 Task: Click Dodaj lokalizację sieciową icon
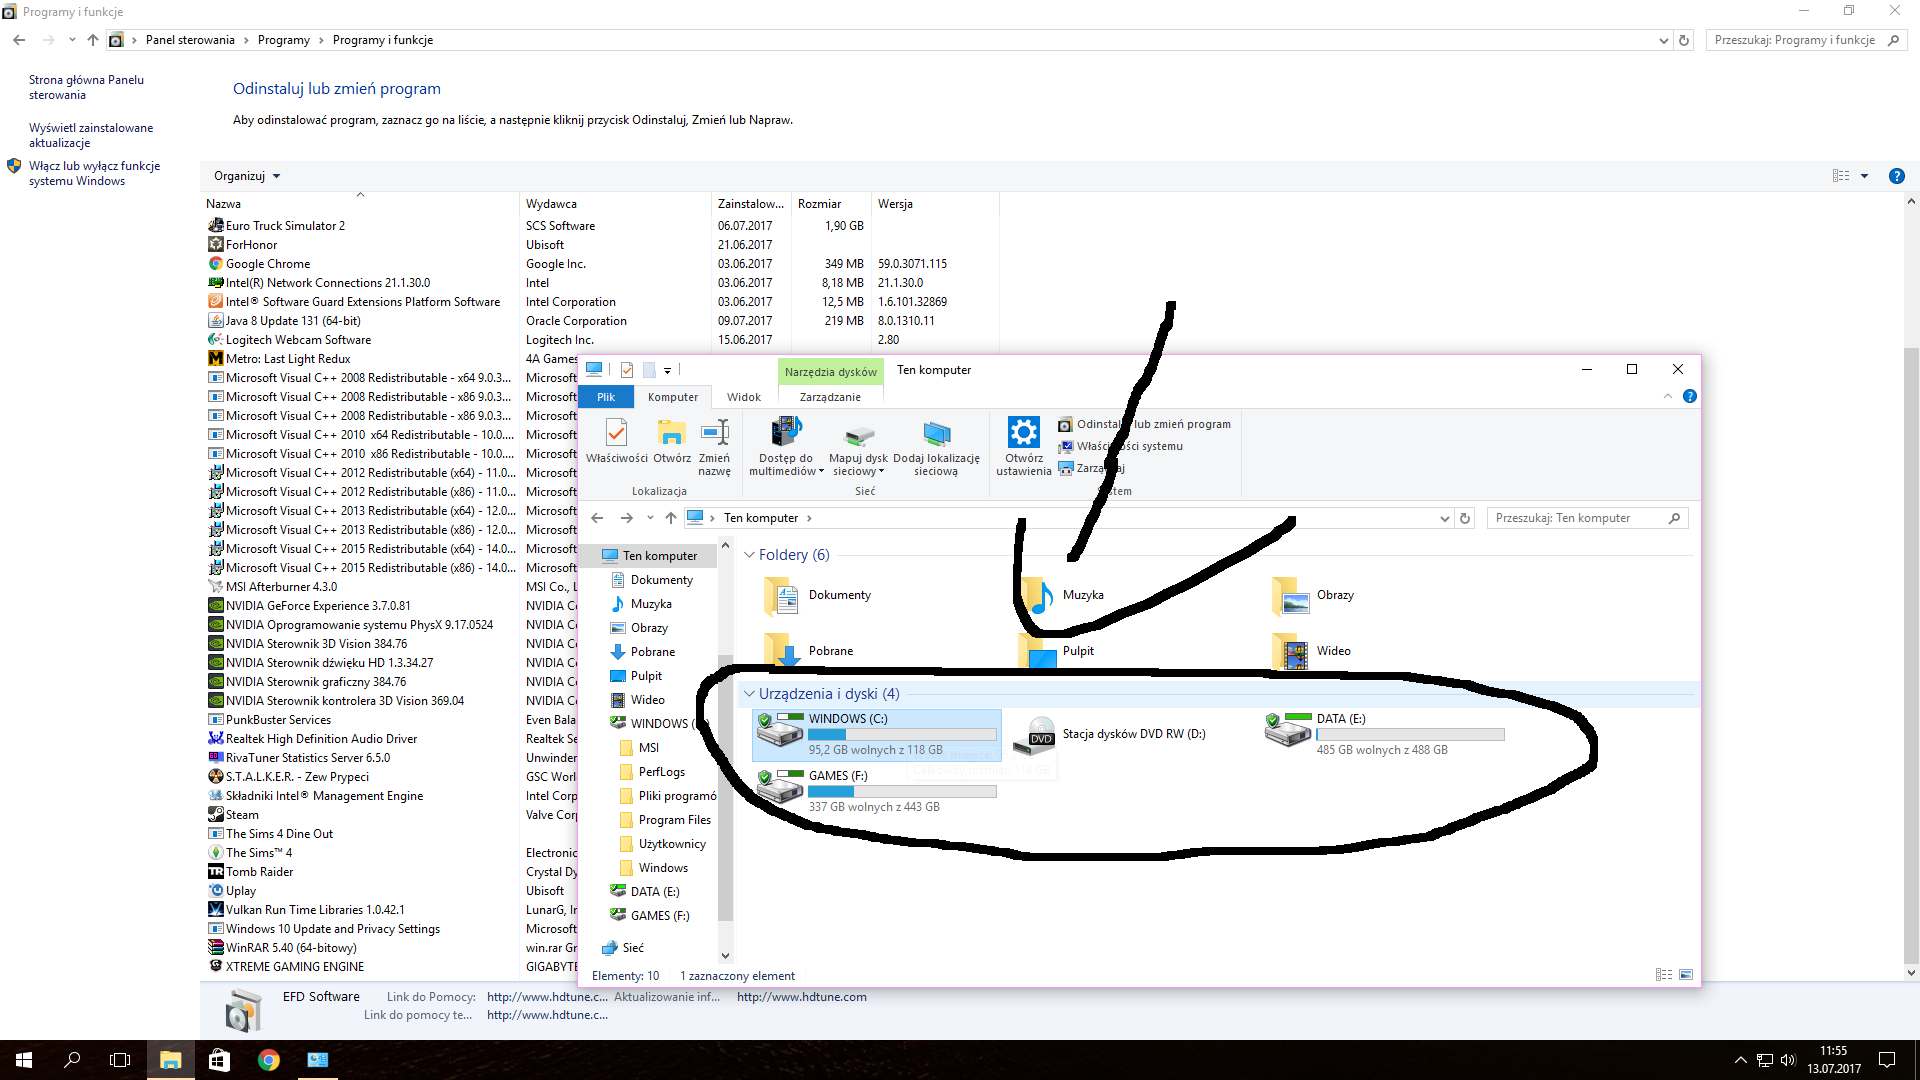point(936,434)
